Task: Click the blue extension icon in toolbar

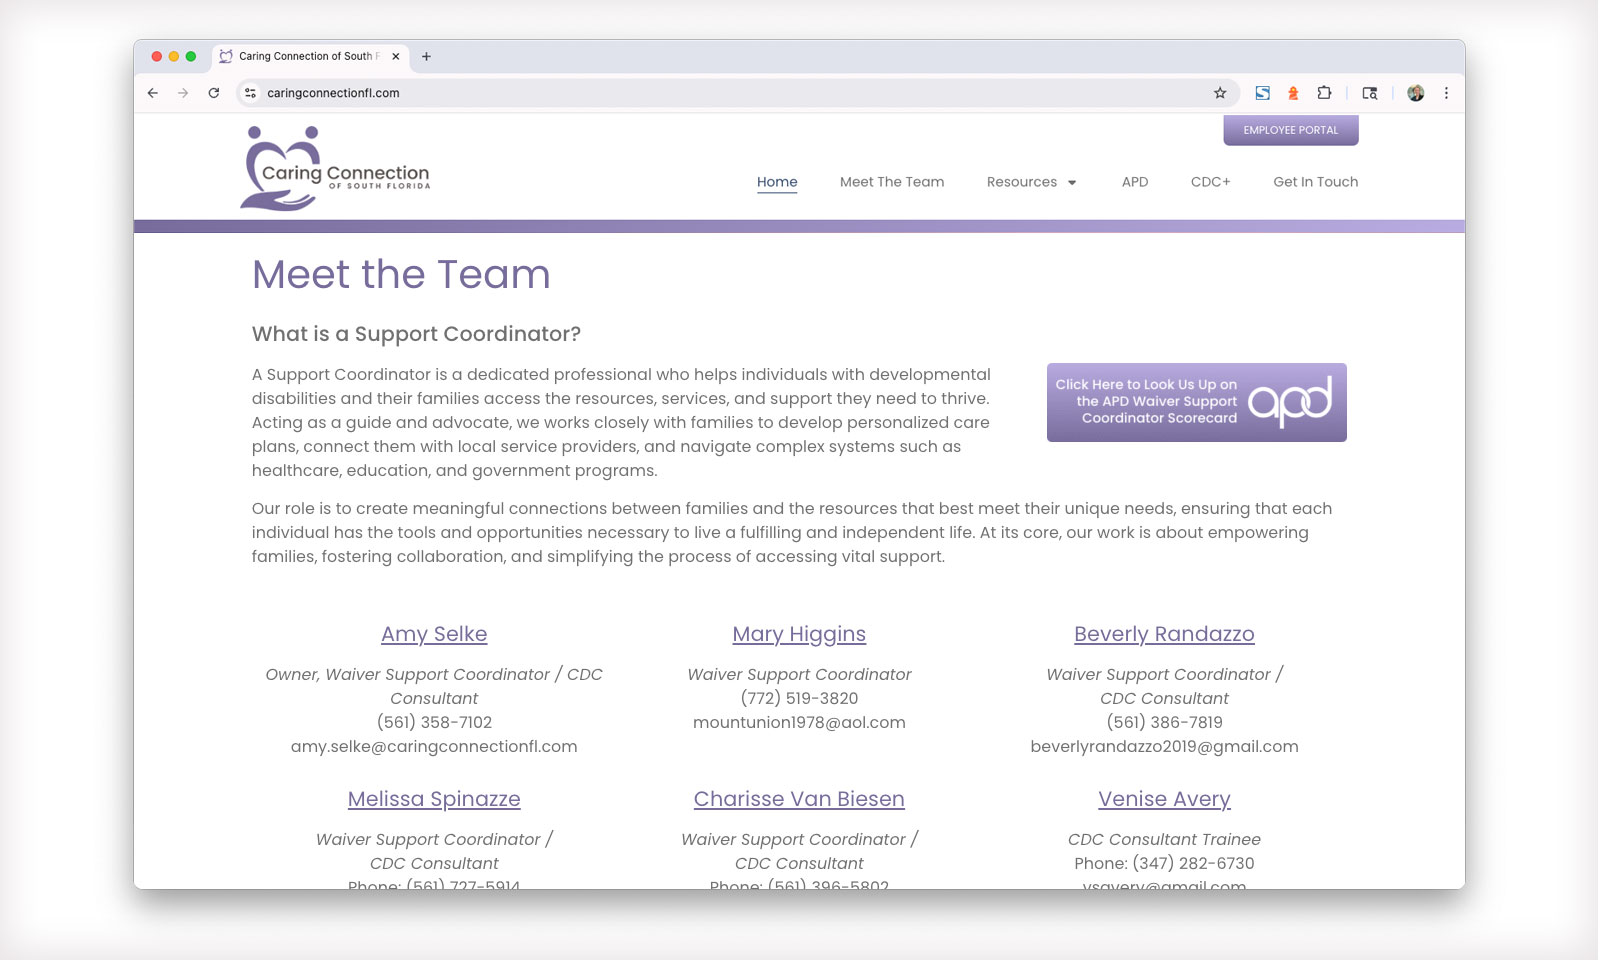Action: point(1263,93)
